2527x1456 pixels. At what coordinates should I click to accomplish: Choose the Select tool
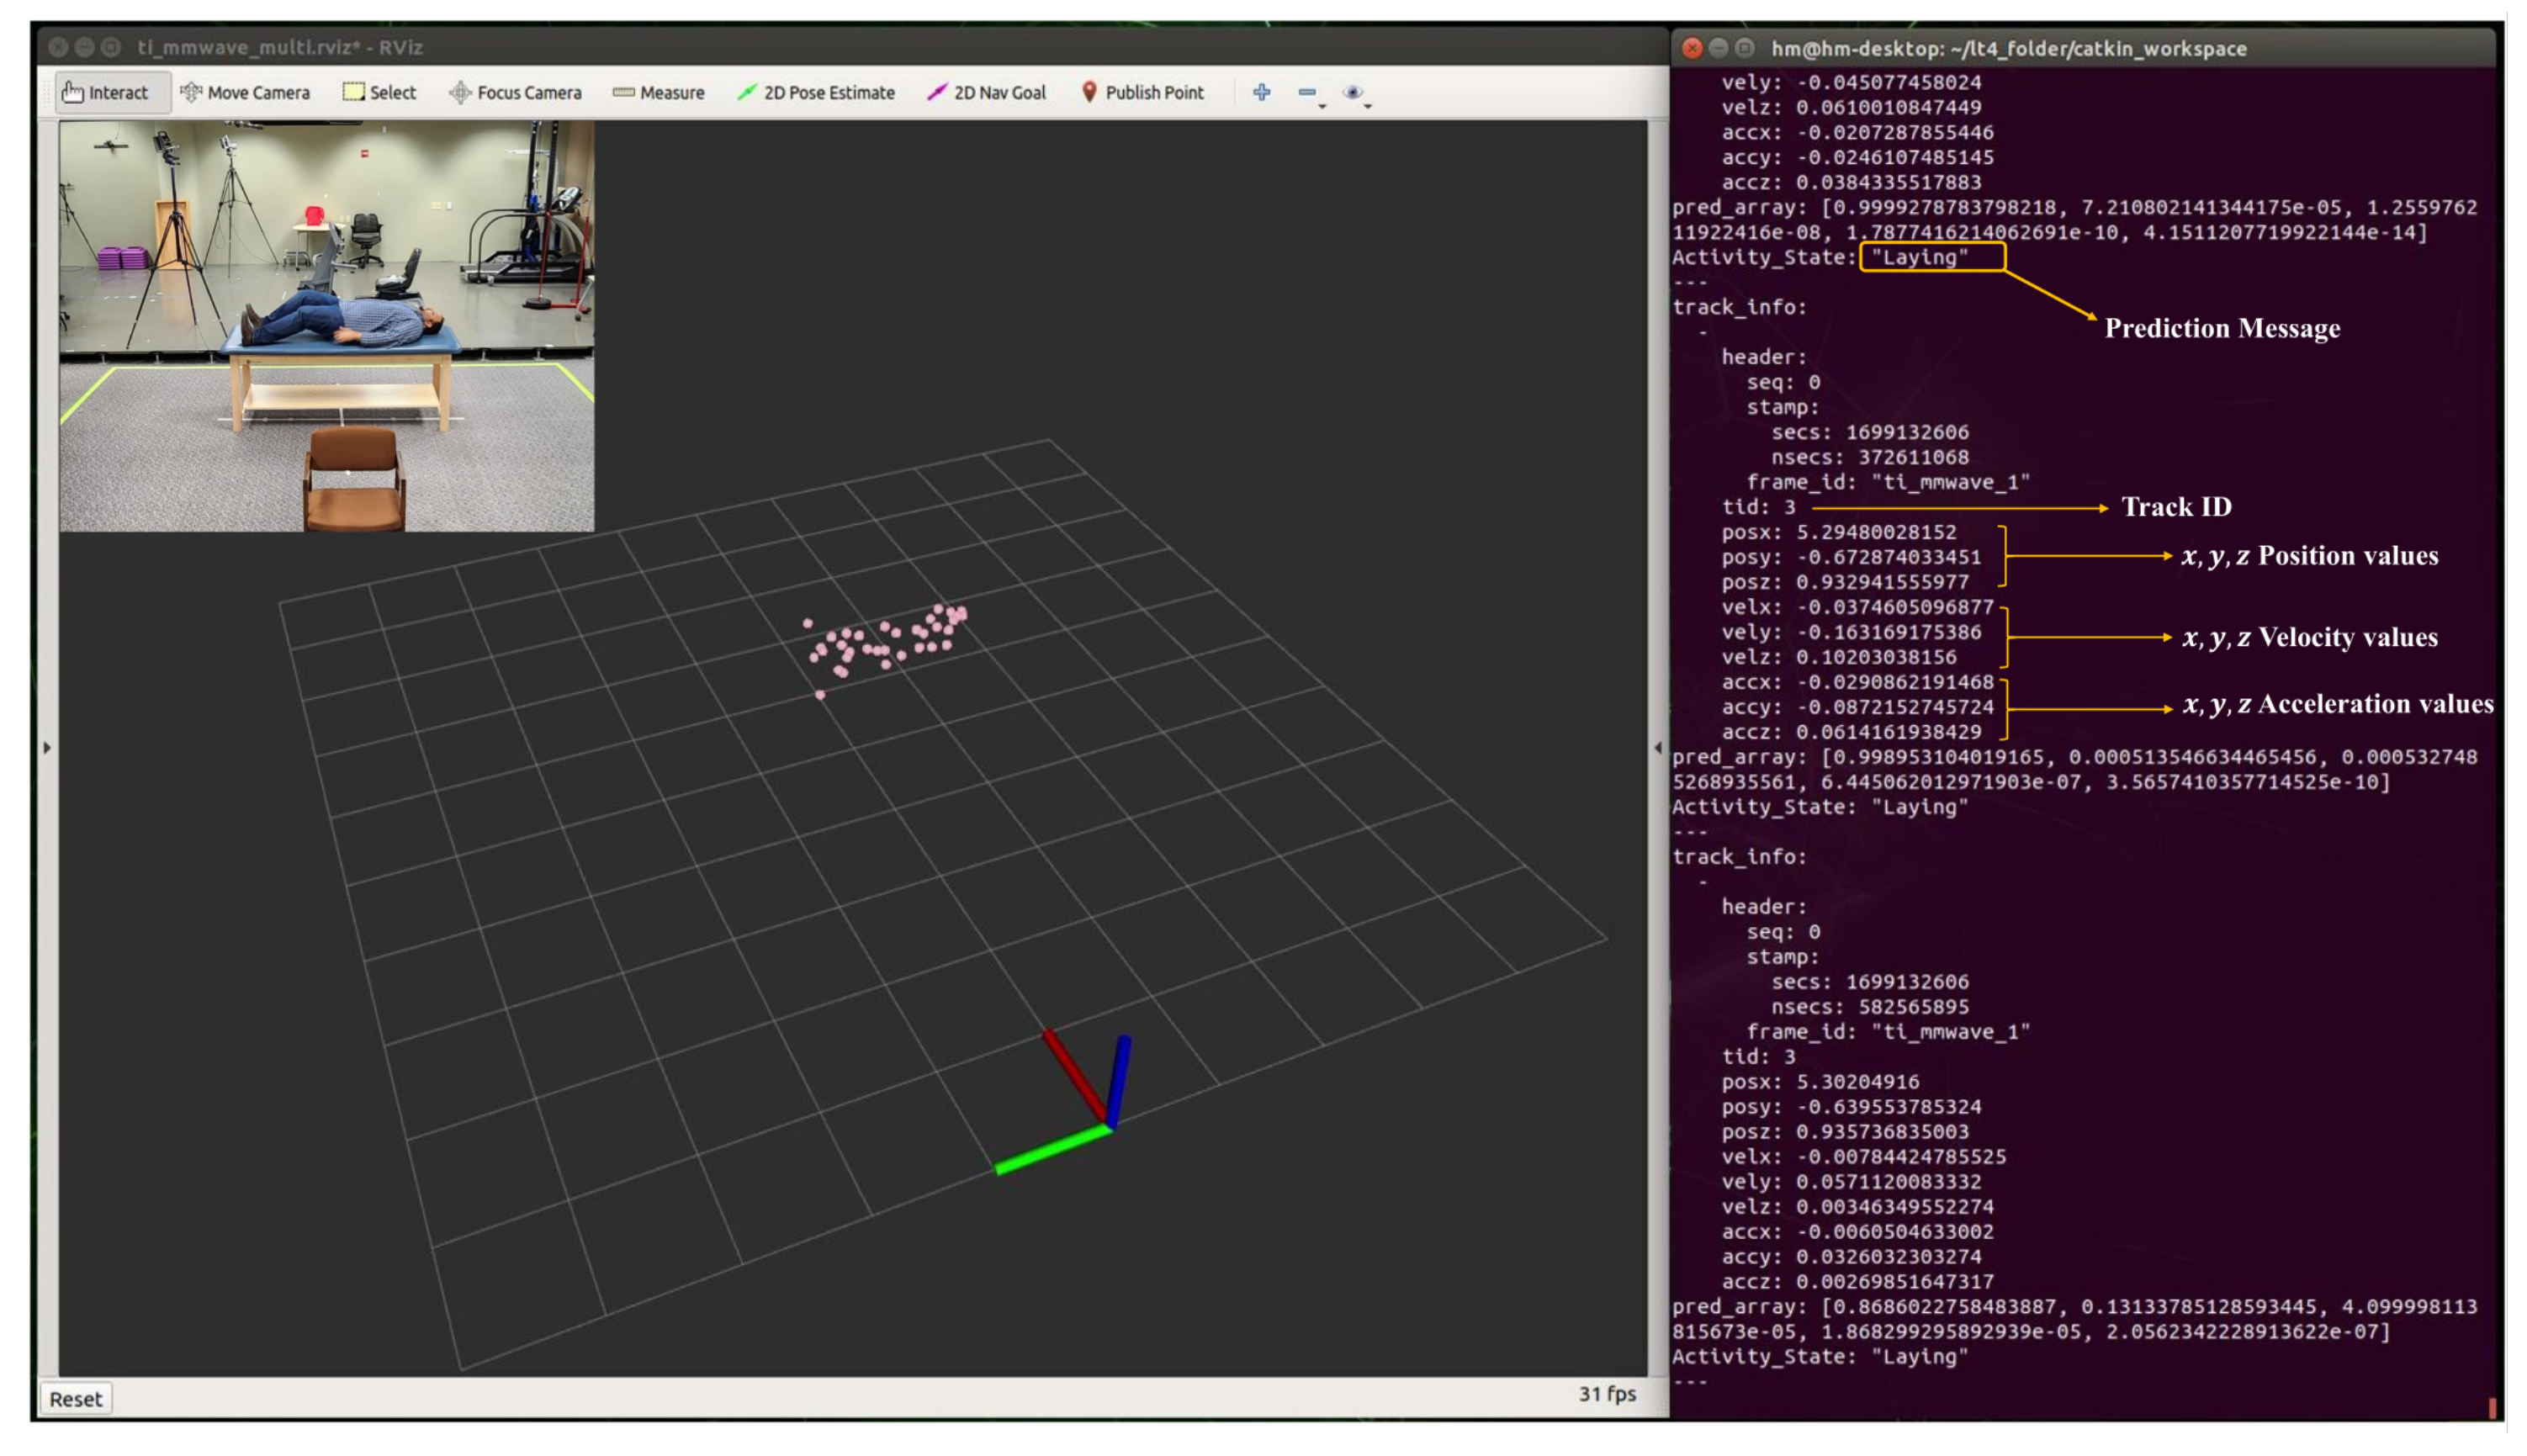coord(379,92)
